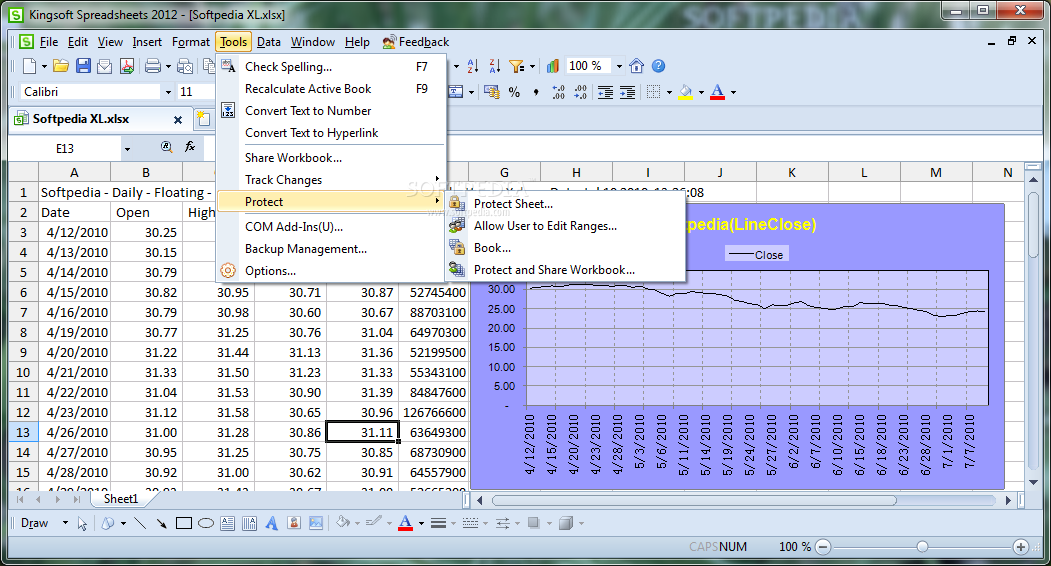Click Allow User to Edit Ranges...
1051x566 pixels.
tap(565, 226)
